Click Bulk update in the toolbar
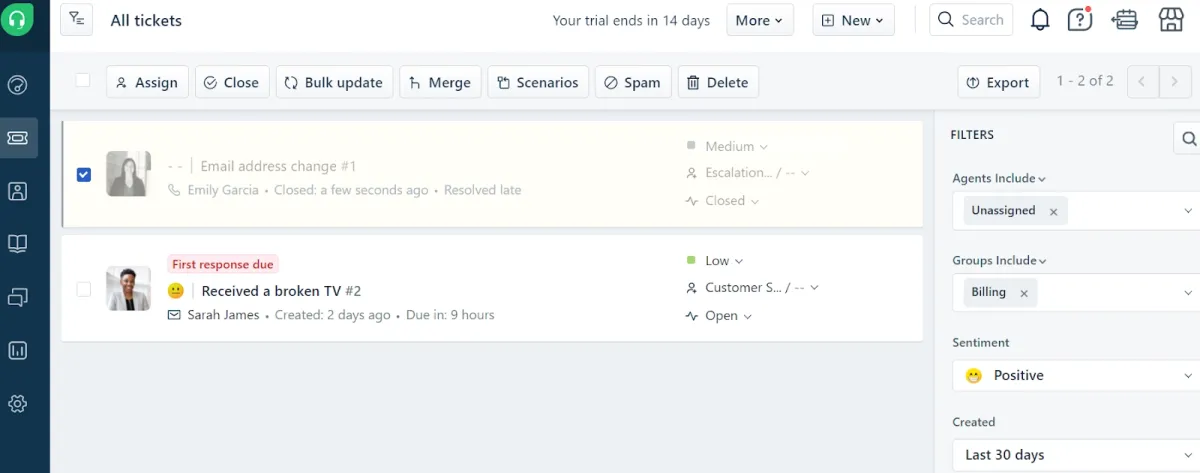The image size is (1200, 473). coord(333,82)
